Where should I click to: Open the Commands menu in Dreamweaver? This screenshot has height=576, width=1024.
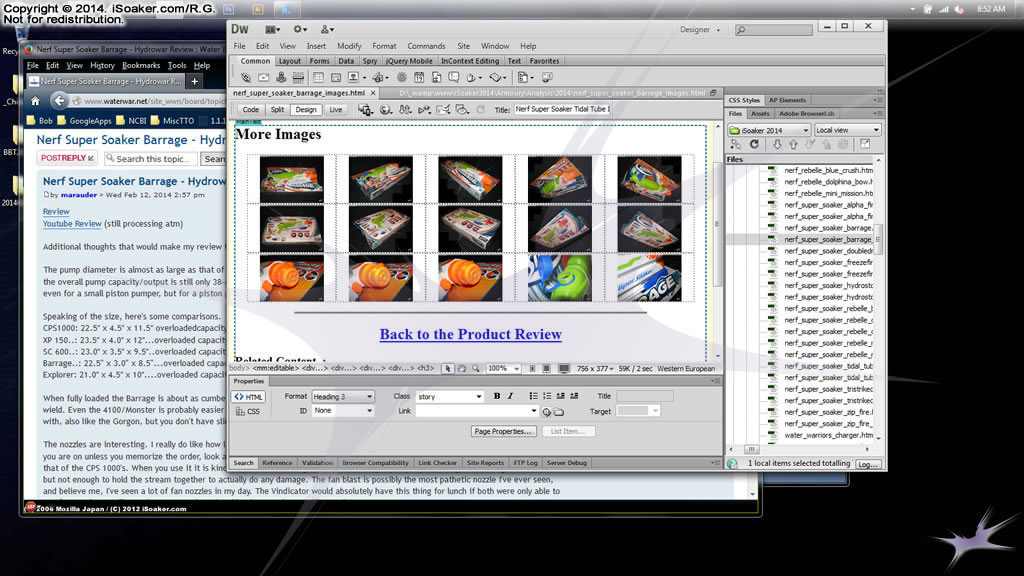[x=426, y=46]
